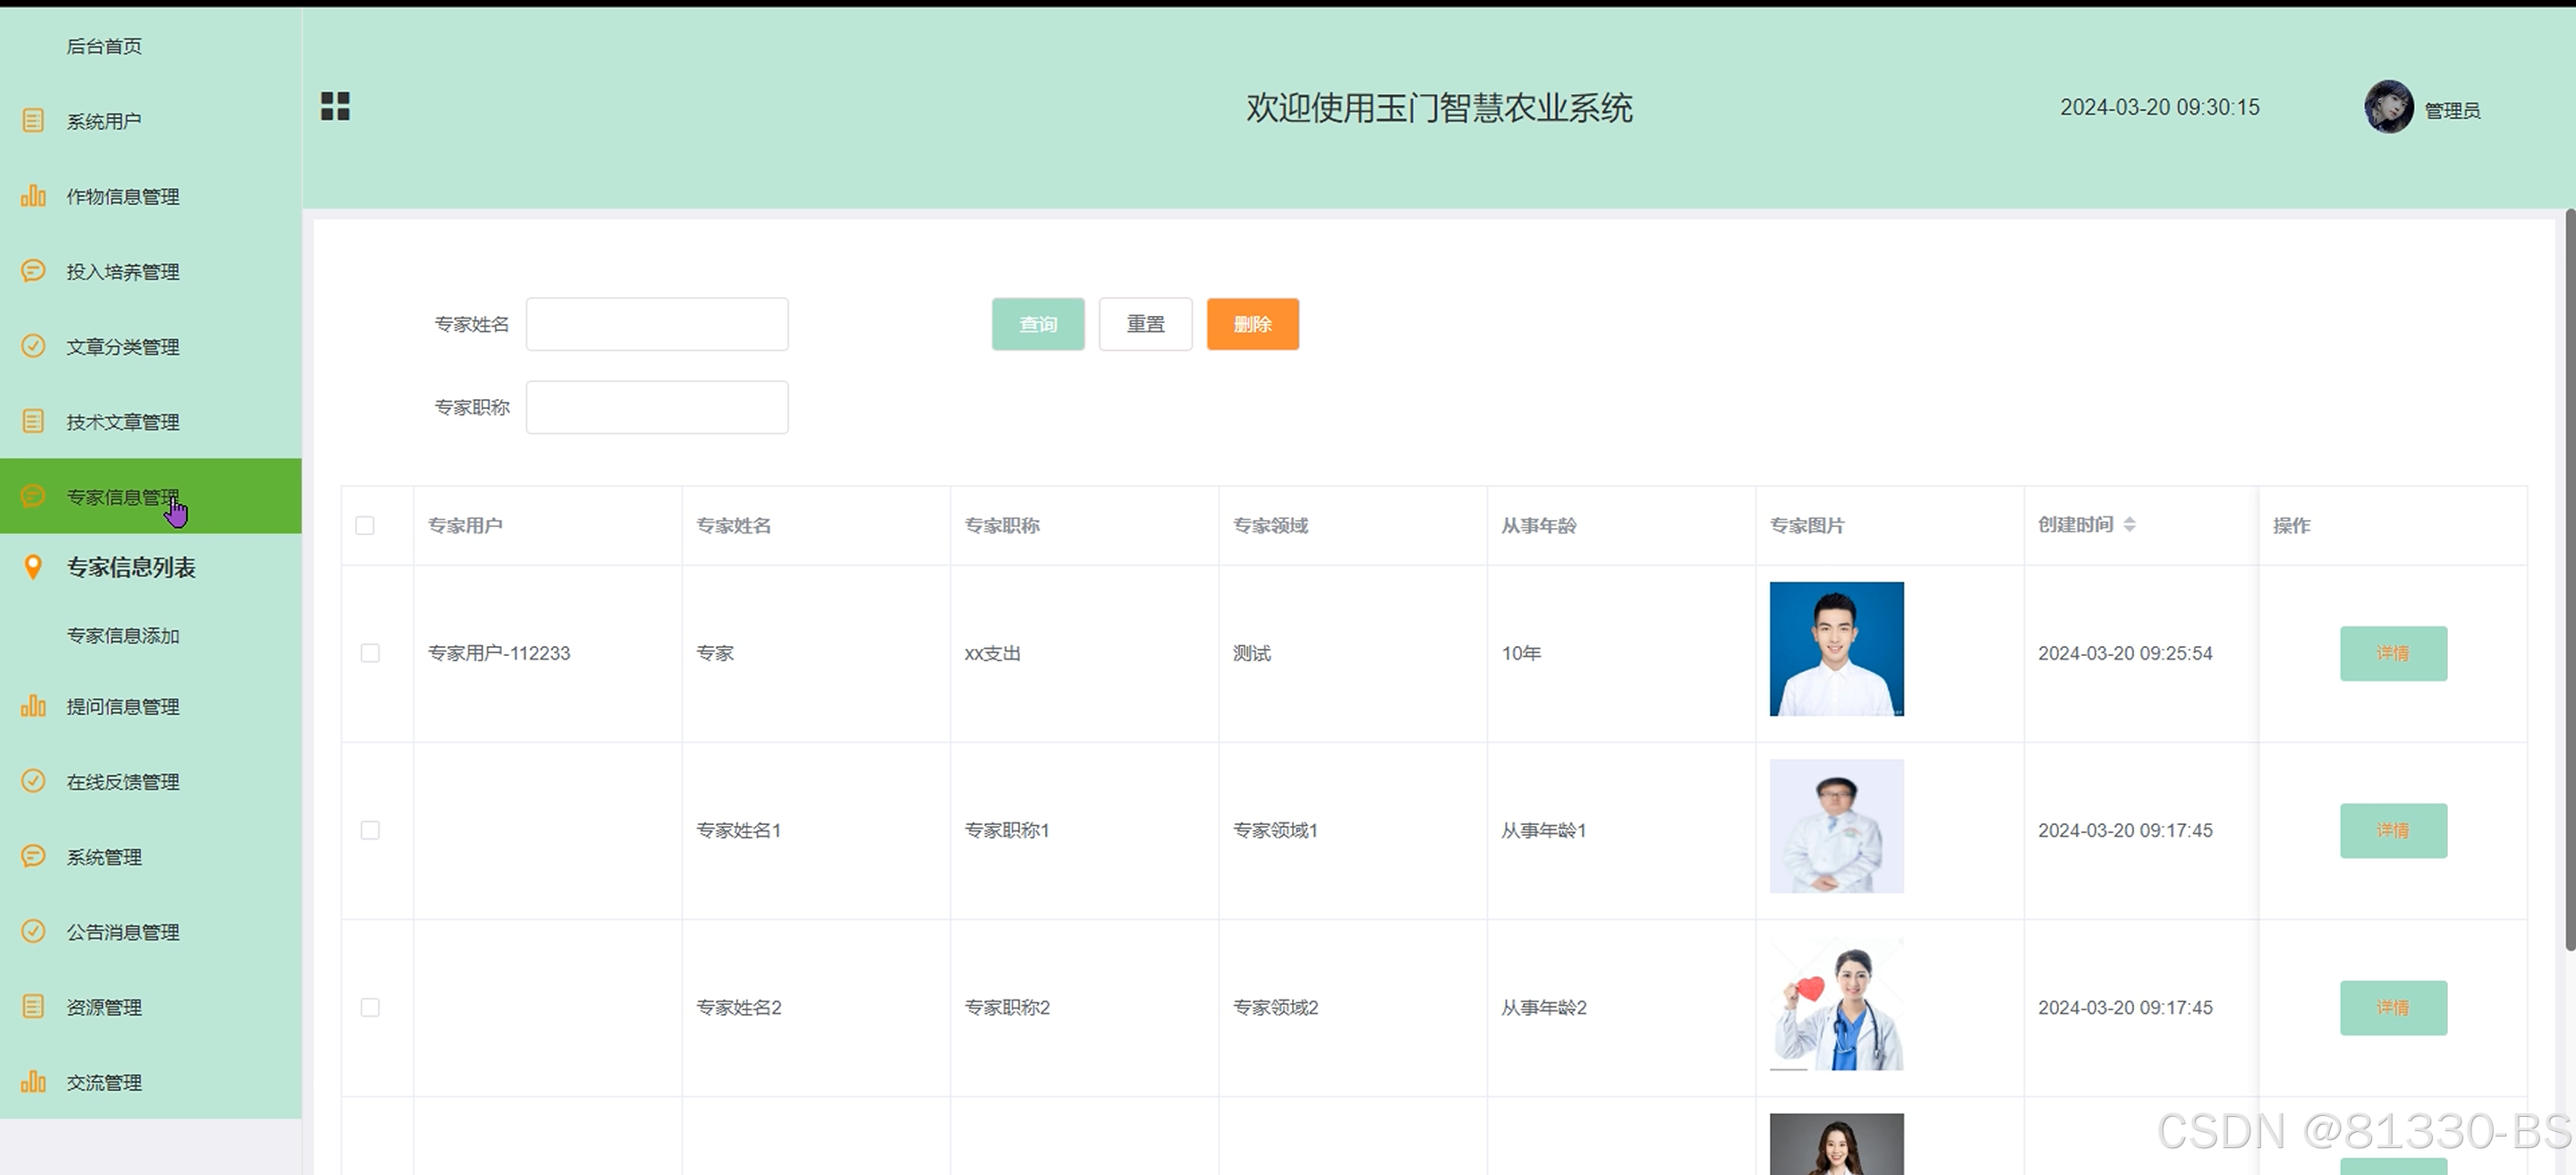Check the row checkbox for 专家用户-112233

370,653
